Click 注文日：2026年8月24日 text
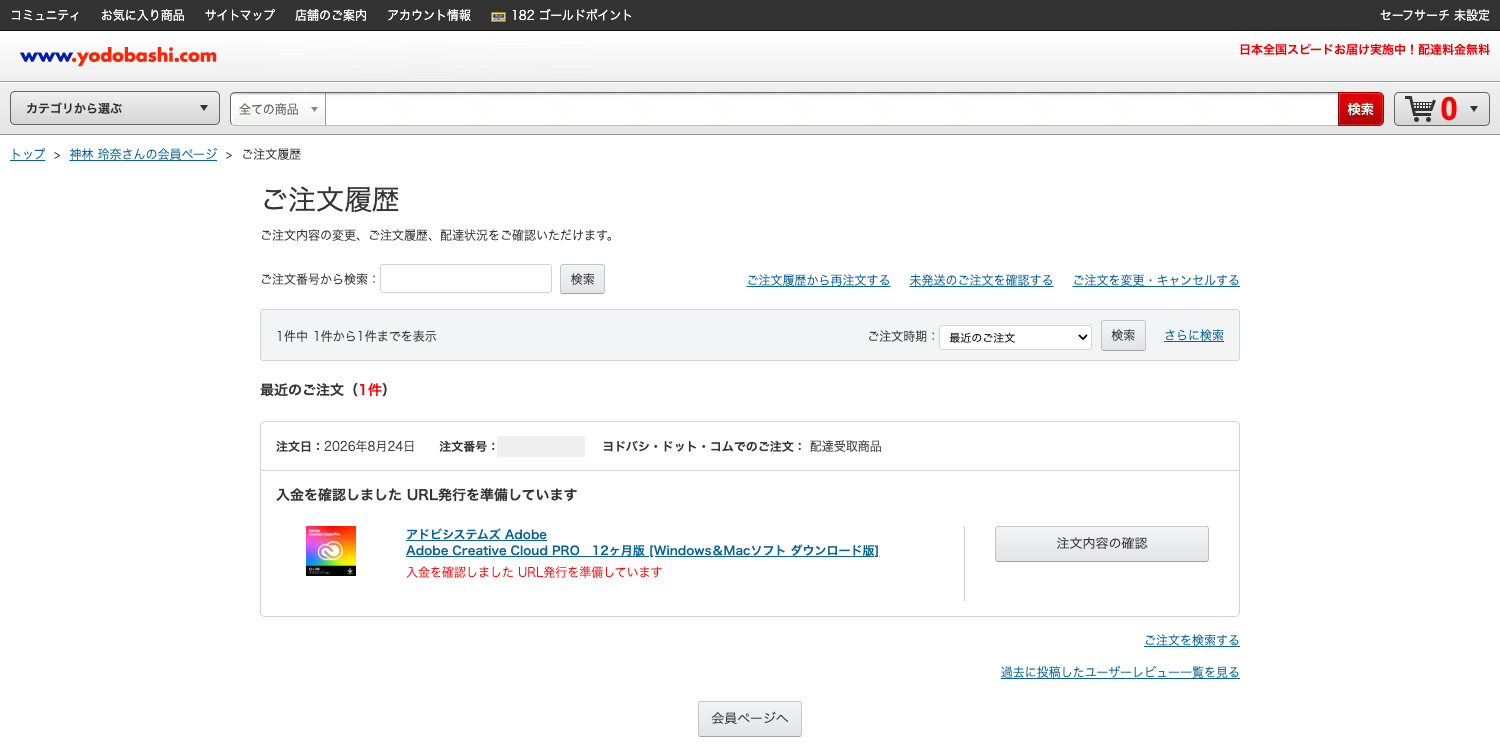This screenshot has height=751, width=1500. click(x=345, y=446)
